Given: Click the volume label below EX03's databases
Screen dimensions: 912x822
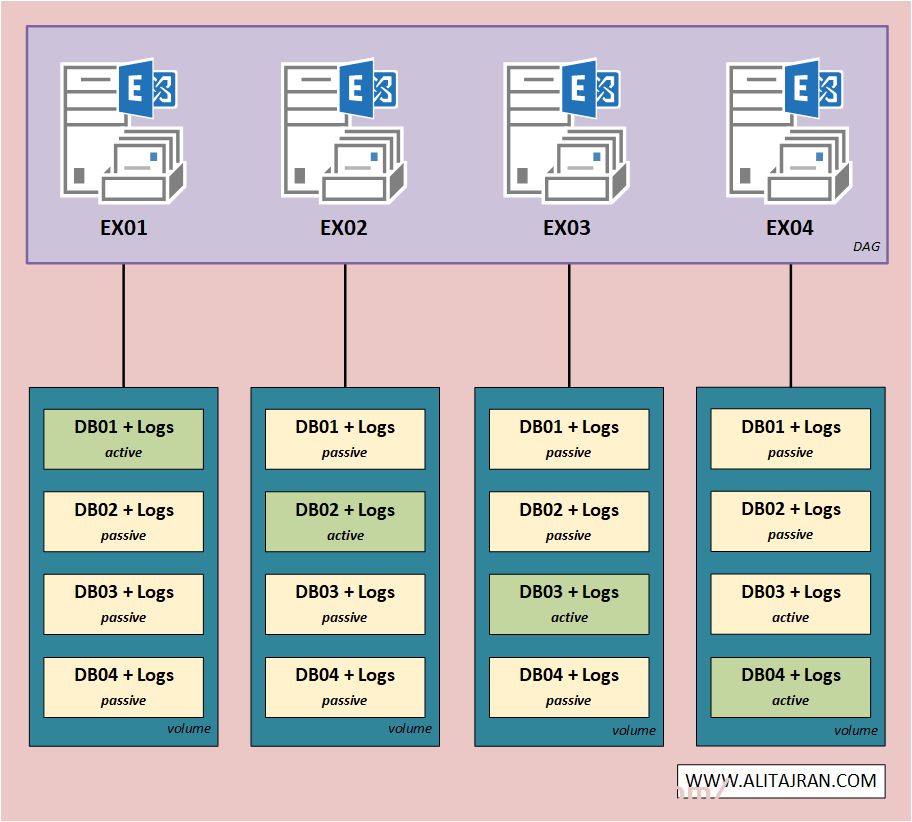Looking at the screenshot, I should point(634,731).
